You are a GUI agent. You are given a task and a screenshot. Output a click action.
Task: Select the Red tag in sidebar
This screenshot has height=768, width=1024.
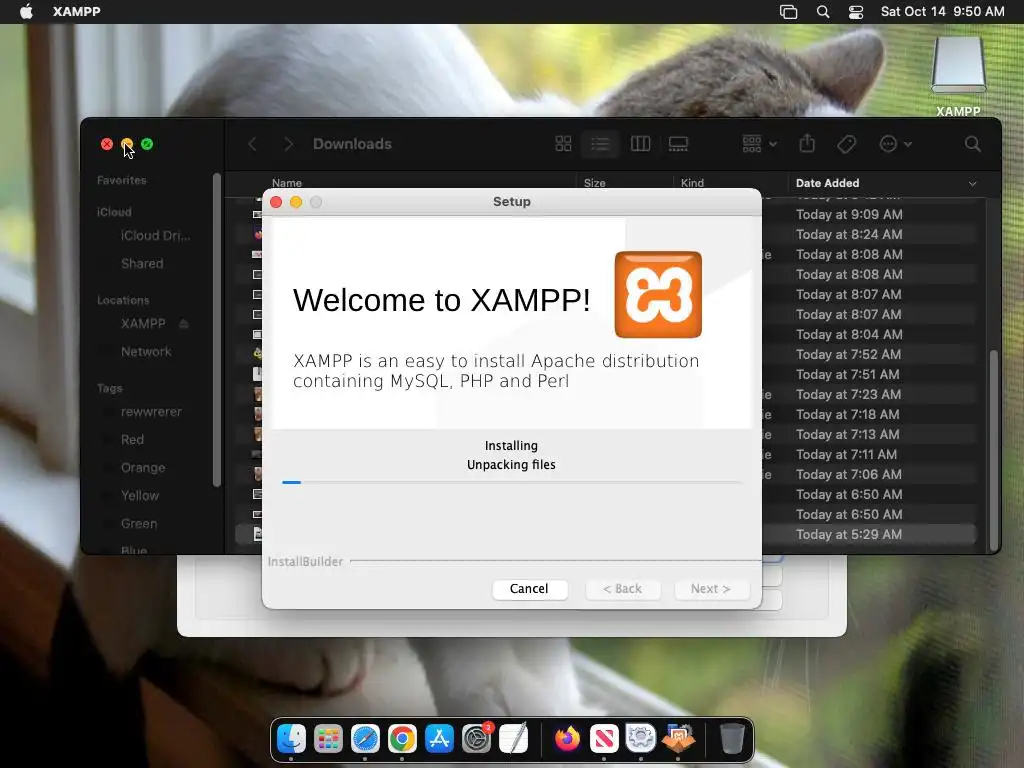point(132,440)
